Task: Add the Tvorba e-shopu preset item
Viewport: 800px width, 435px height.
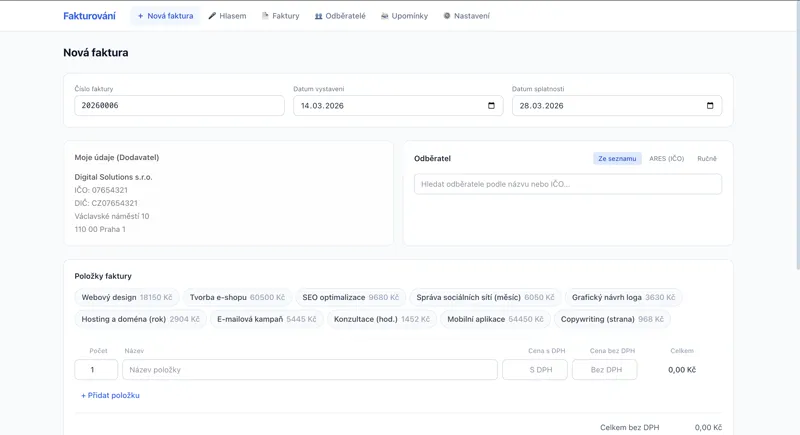Action: (x=237, y=297)
